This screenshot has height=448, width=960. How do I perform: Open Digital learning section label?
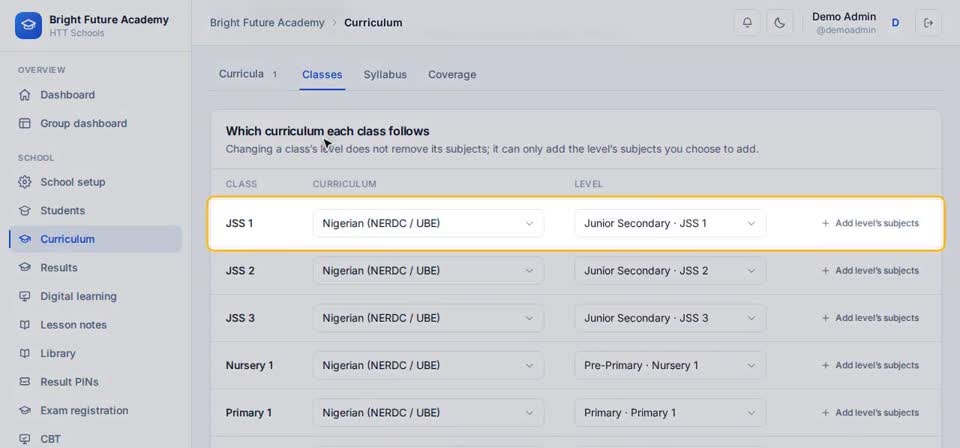coord(78,296)
